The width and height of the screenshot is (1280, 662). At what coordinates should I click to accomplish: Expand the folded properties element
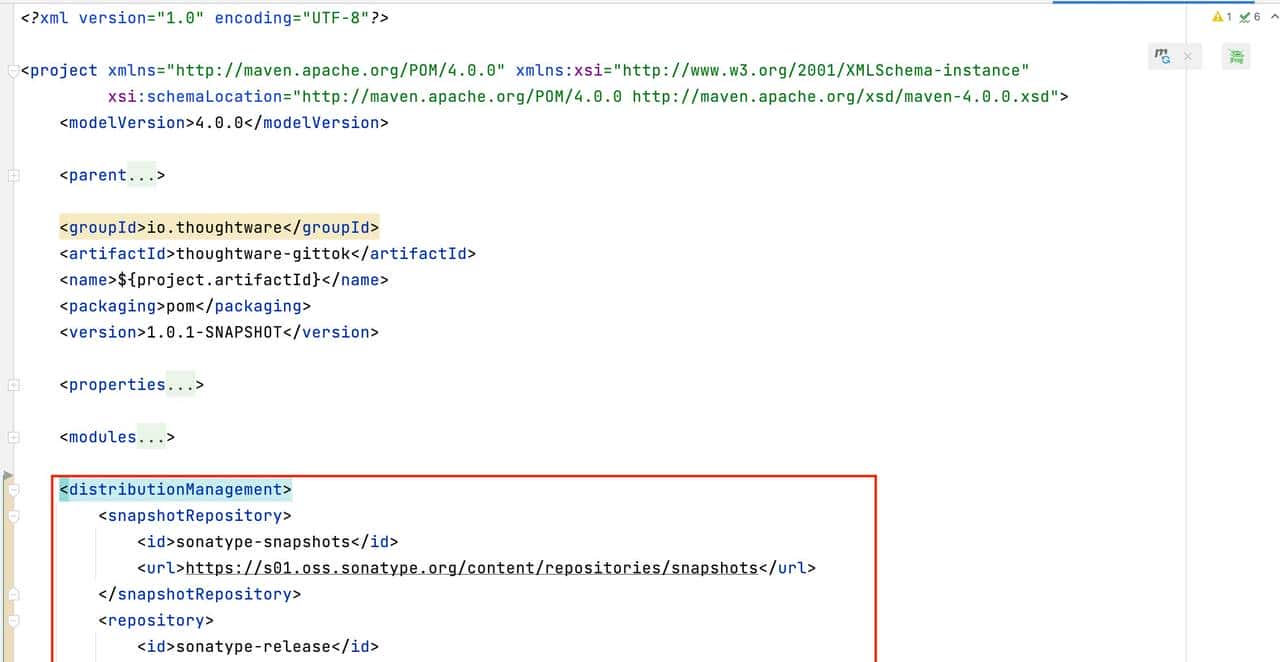click(x=13, y=385)
